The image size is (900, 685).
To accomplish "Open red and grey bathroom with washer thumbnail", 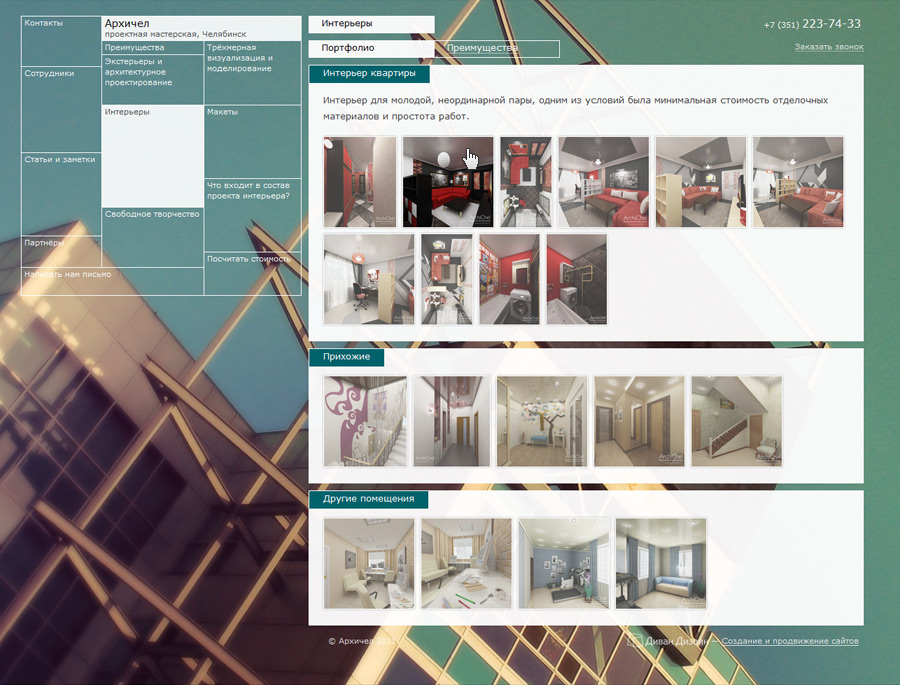I will click(x=576, y=279).
